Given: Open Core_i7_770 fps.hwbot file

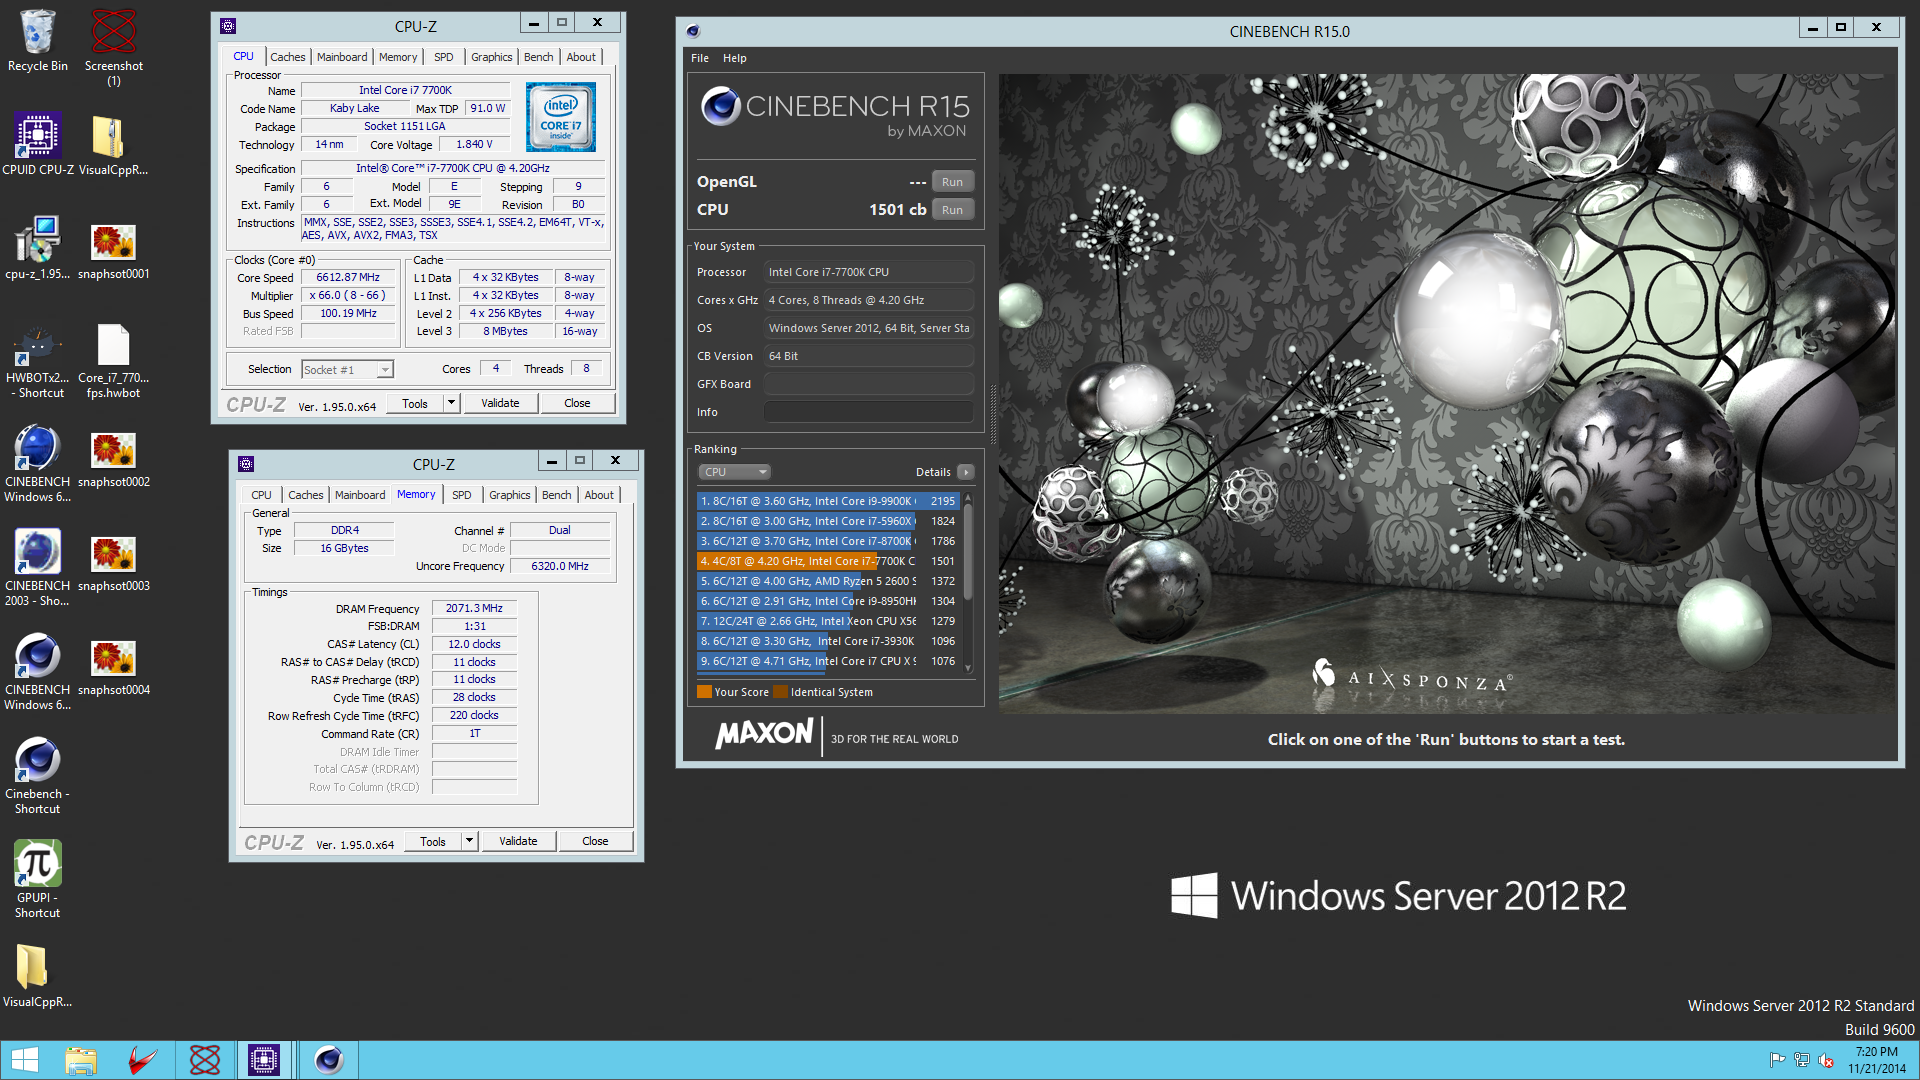Looking at the screenshot, I should [x=113, y=361].
